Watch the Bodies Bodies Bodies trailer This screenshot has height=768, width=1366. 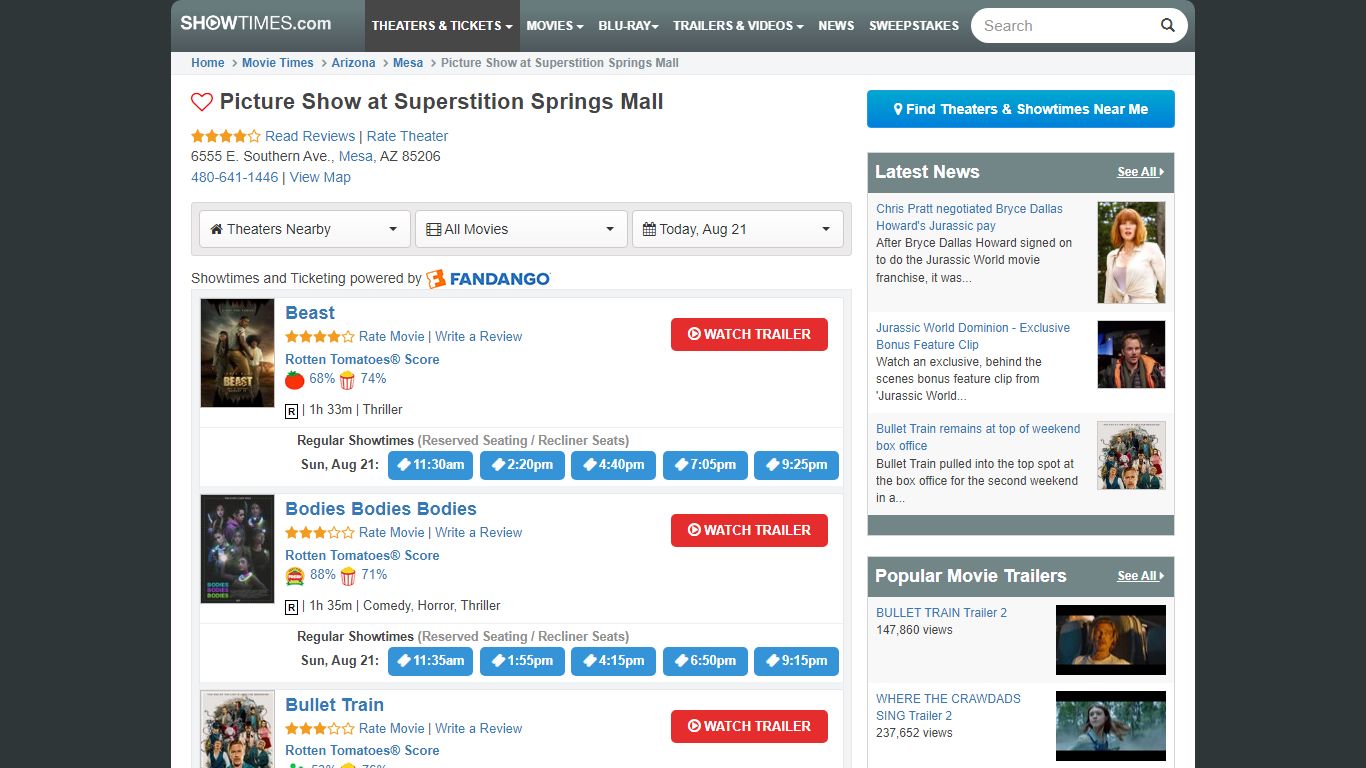tap(749, 530)
